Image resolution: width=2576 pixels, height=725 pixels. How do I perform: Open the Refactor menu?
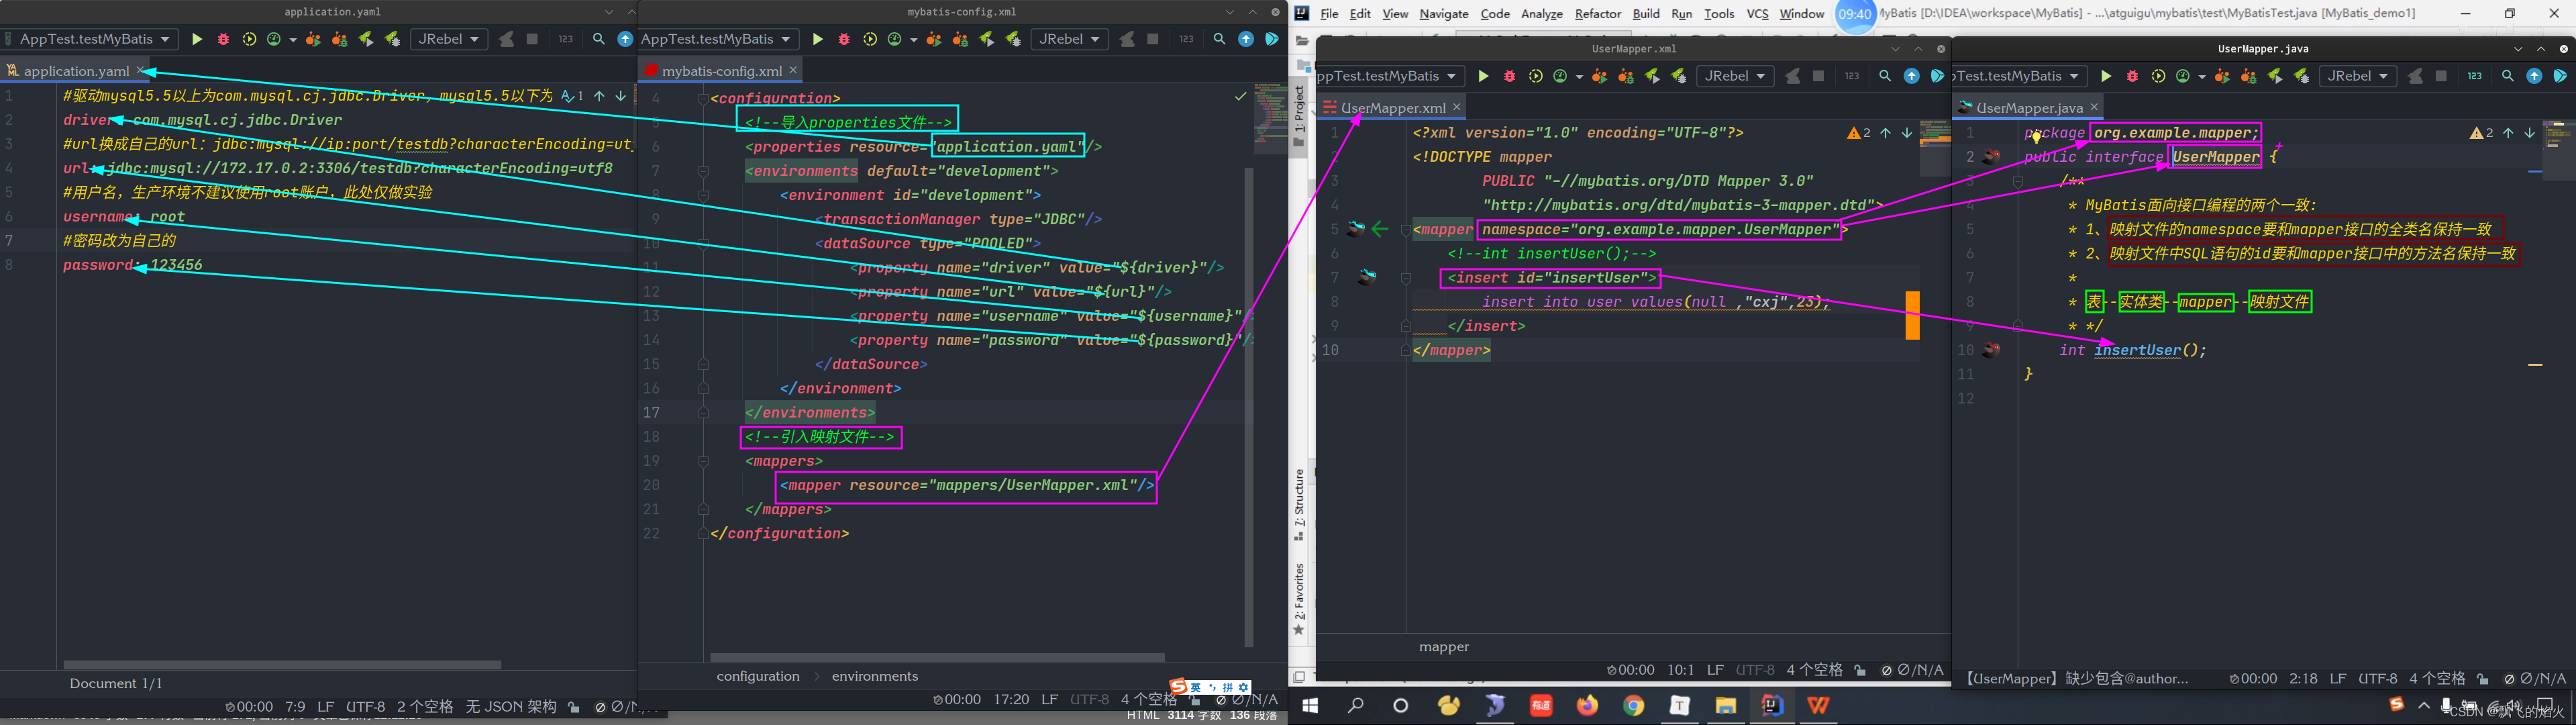pyautogui.click(x=1598, y=14)
